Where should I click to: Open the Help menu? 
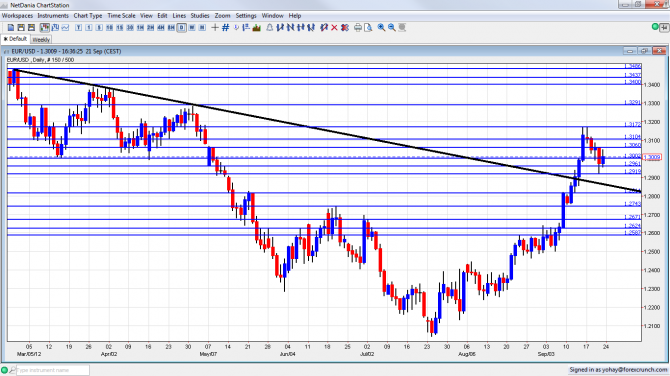[294, 15]
